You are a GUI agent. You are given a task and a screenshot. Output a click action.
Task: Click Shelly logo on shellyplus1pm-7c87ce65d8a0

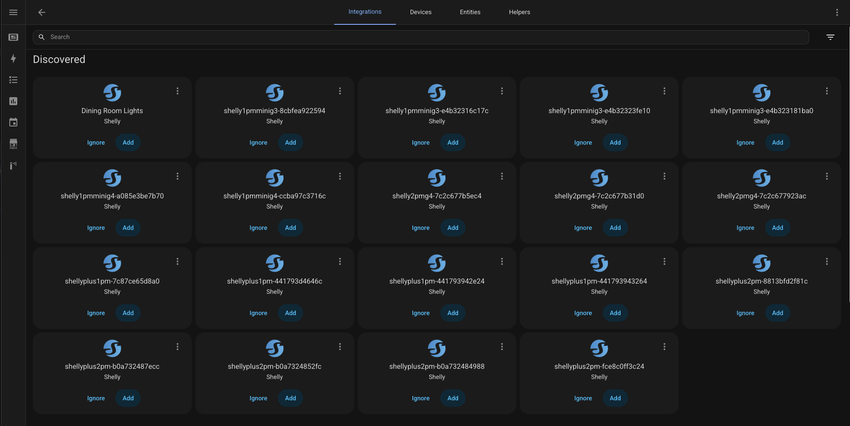point(112,263)
